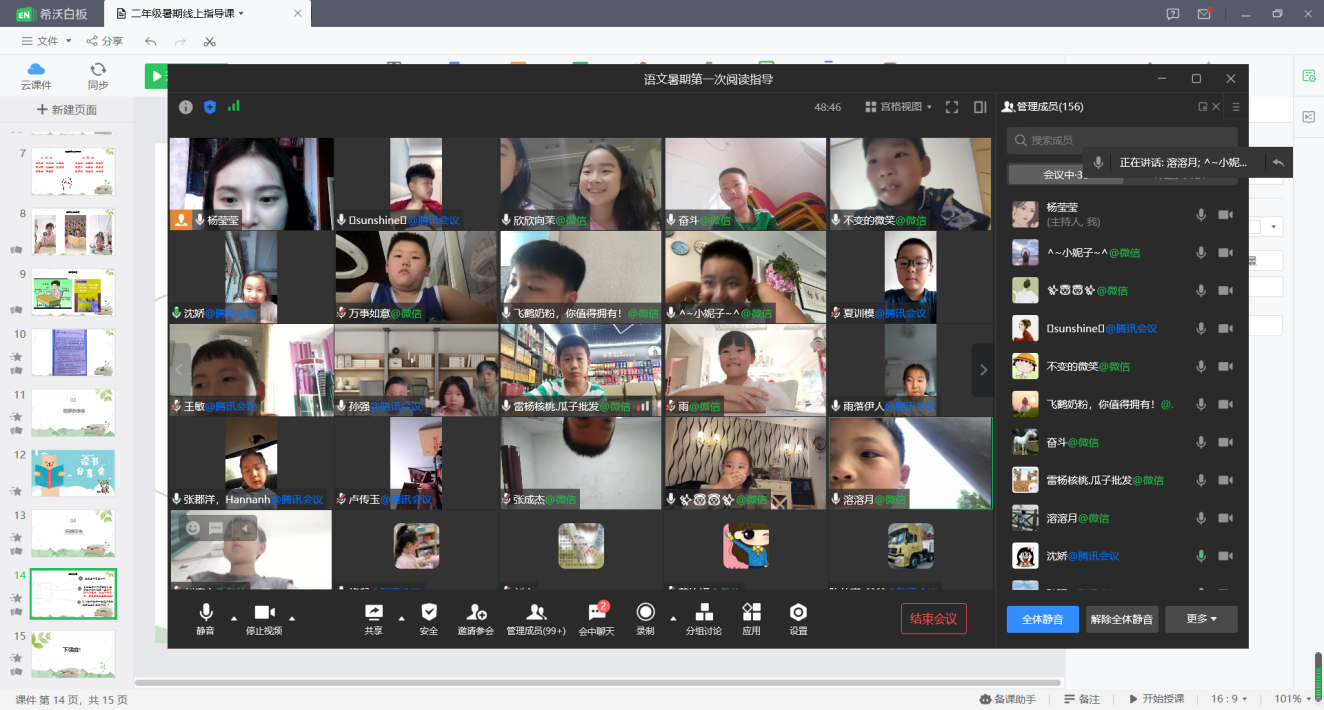Click 开始授课 in the status bar
The width and height of the screenshot is (1324, 710).
(1156, 699)
